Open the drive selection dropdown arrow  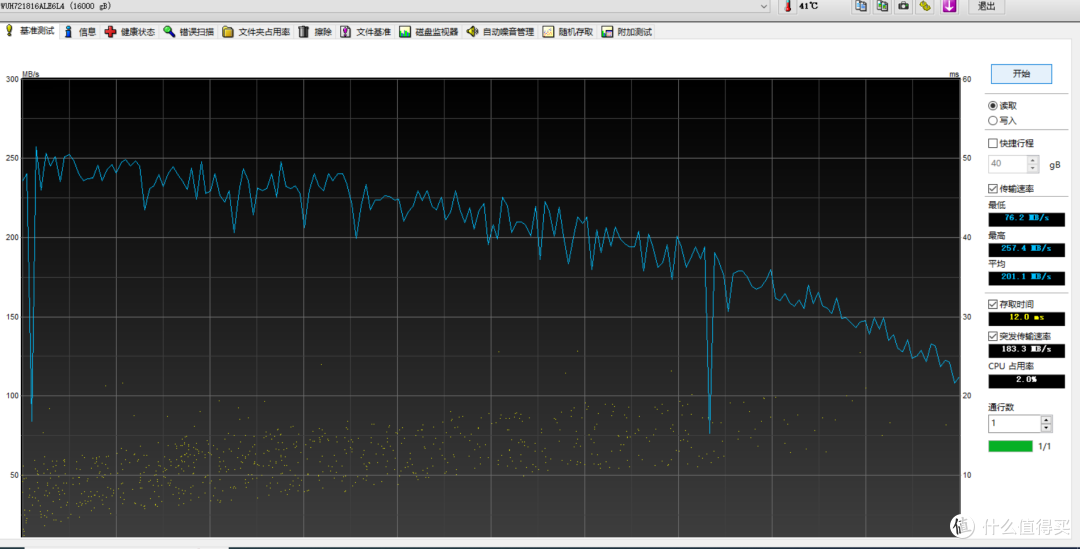tap(764, 6)
